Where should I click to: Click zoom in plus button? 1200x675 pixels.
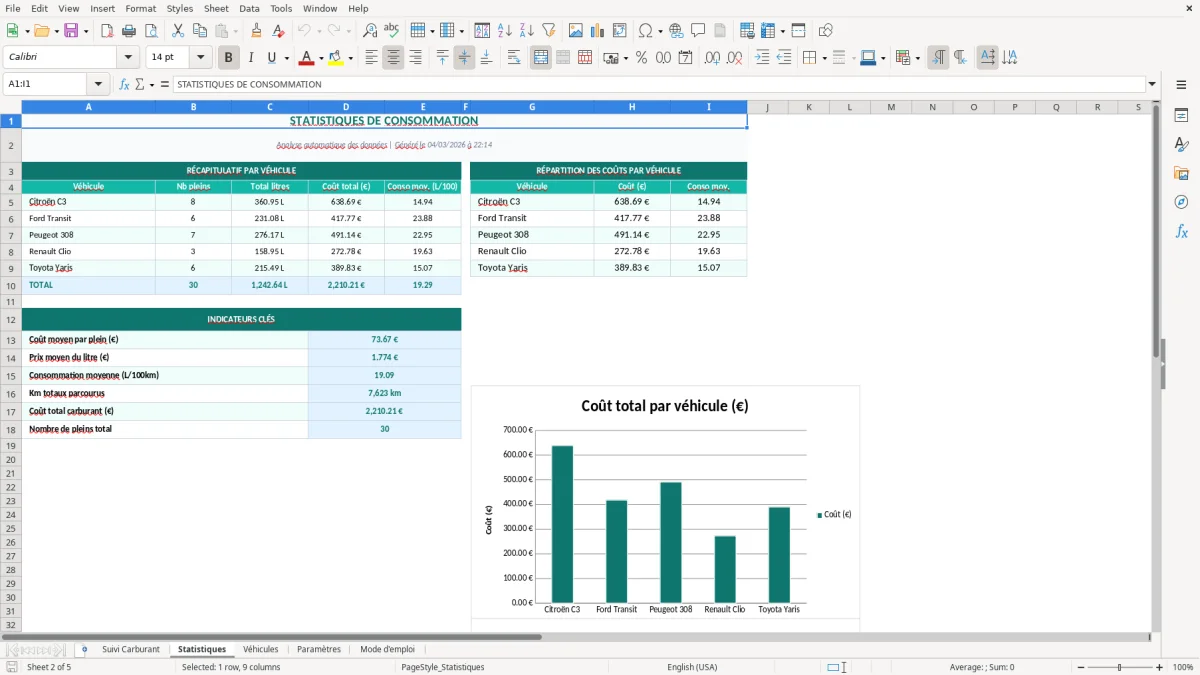(x=1160, y=667)
